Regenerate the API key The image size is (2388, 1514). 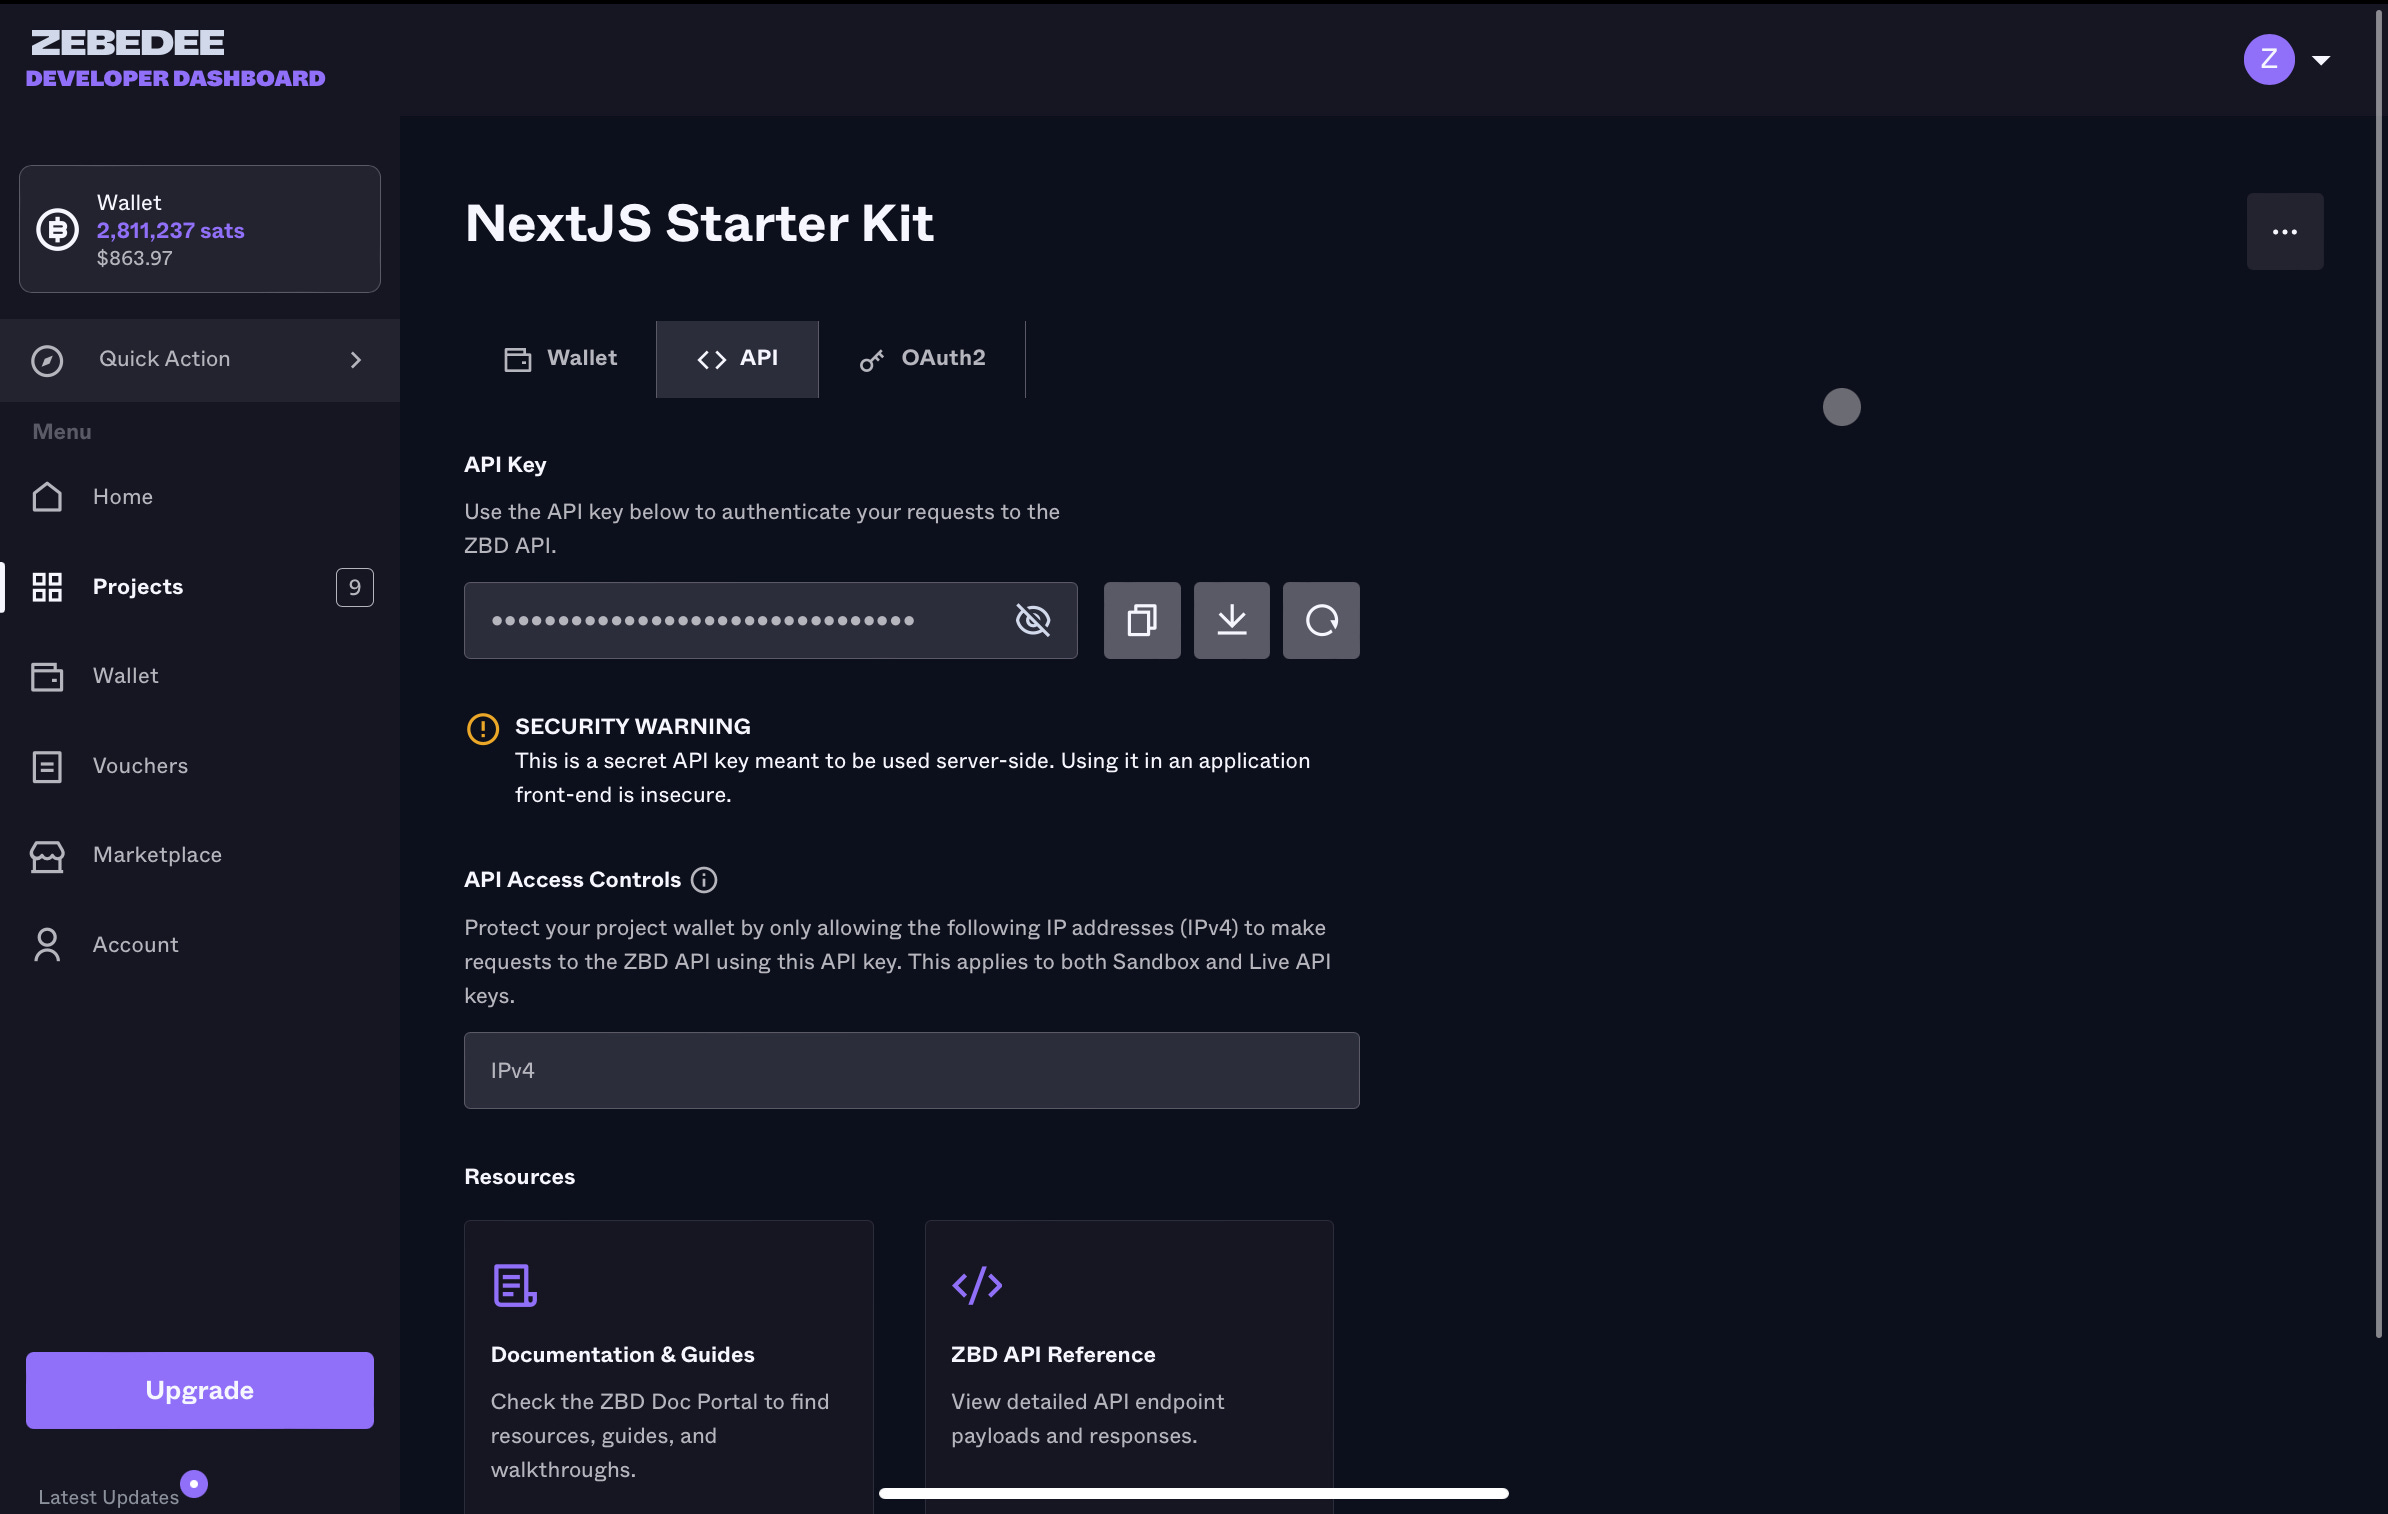point(1320,620)
